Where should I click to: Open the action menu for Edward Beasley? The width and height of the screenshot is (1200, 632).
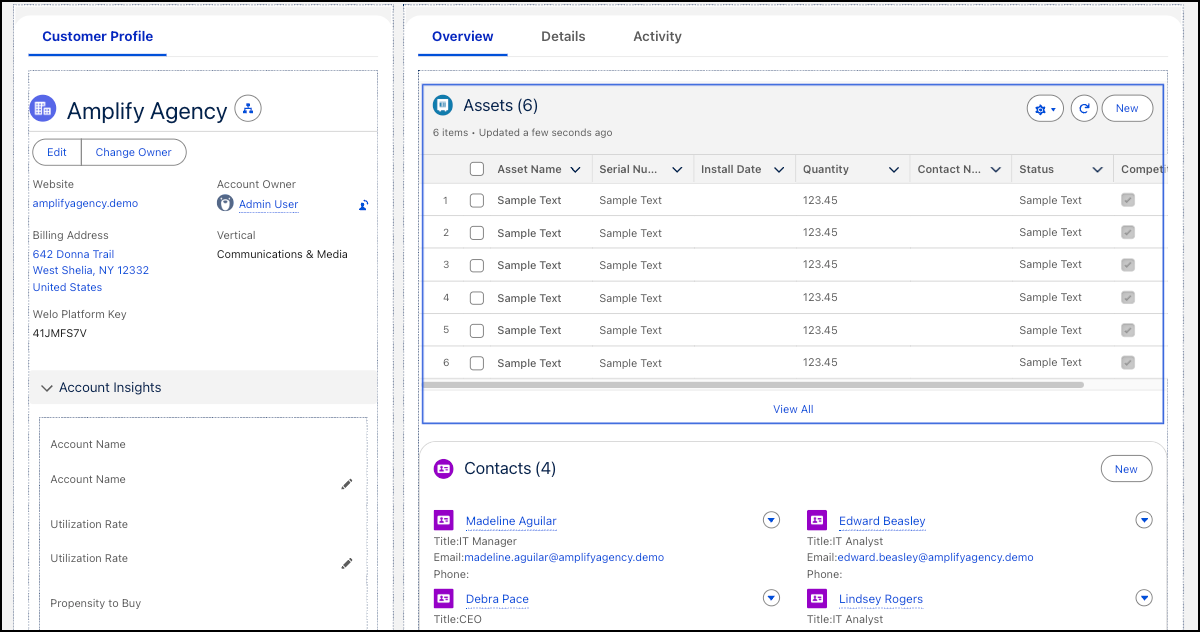(x=1145, y=520)
